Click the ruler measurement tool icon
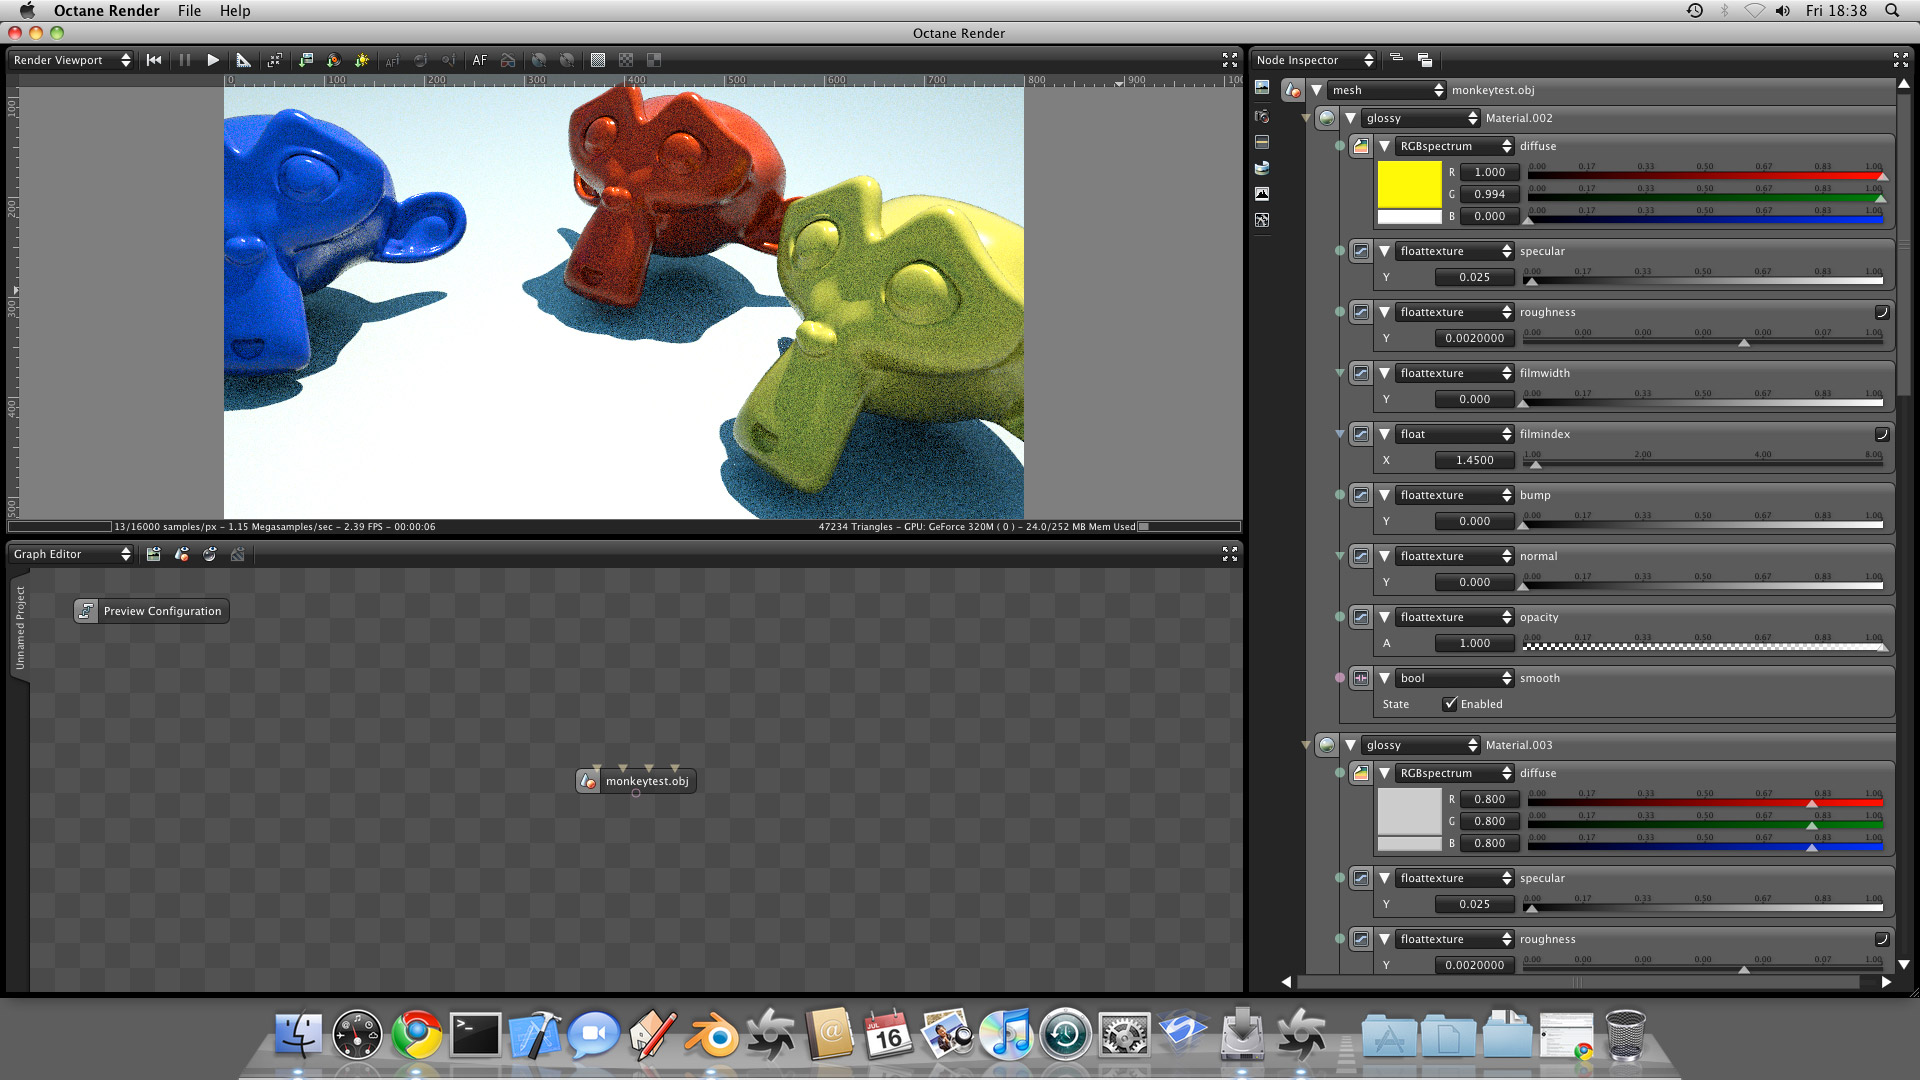The height and width of the screenshot is (1080, 1920). click(243, 60)
